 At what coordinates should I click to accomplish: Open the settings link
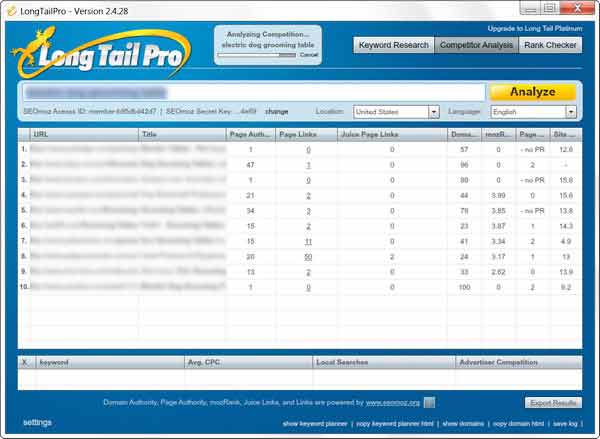click(37, 423)
